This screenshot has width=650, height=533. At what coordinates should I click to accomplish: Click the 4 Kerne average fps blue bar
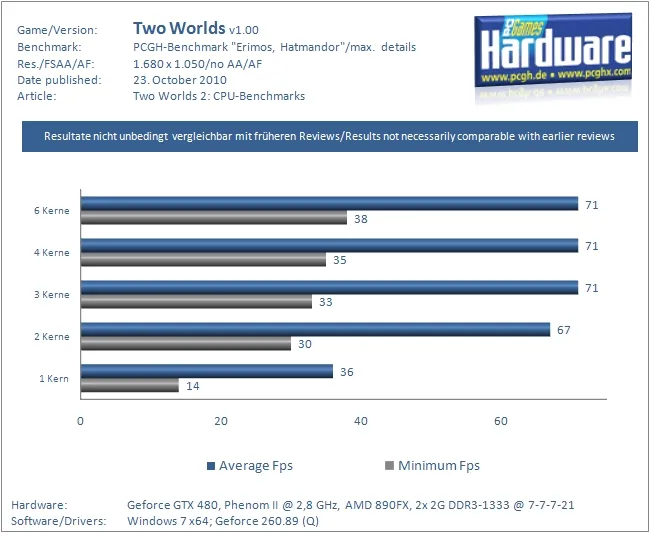pos(329,245)
